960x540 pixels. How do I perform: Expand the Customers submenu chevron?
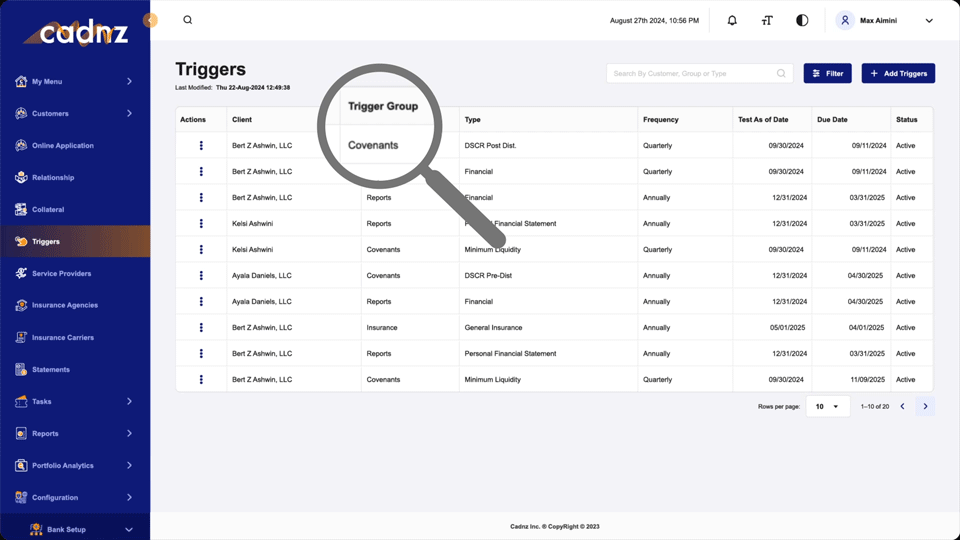click(129, 114)
